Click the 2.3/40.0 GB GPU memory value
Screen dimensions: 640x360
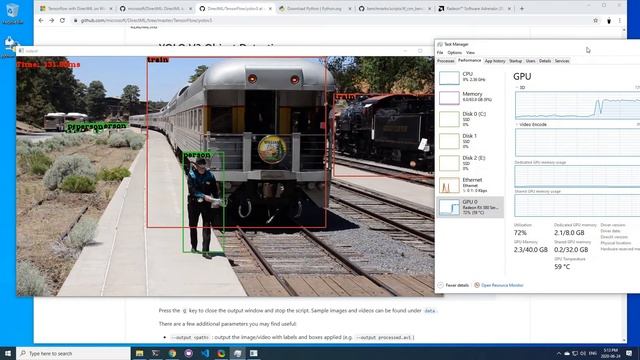[x=530, y=249]
